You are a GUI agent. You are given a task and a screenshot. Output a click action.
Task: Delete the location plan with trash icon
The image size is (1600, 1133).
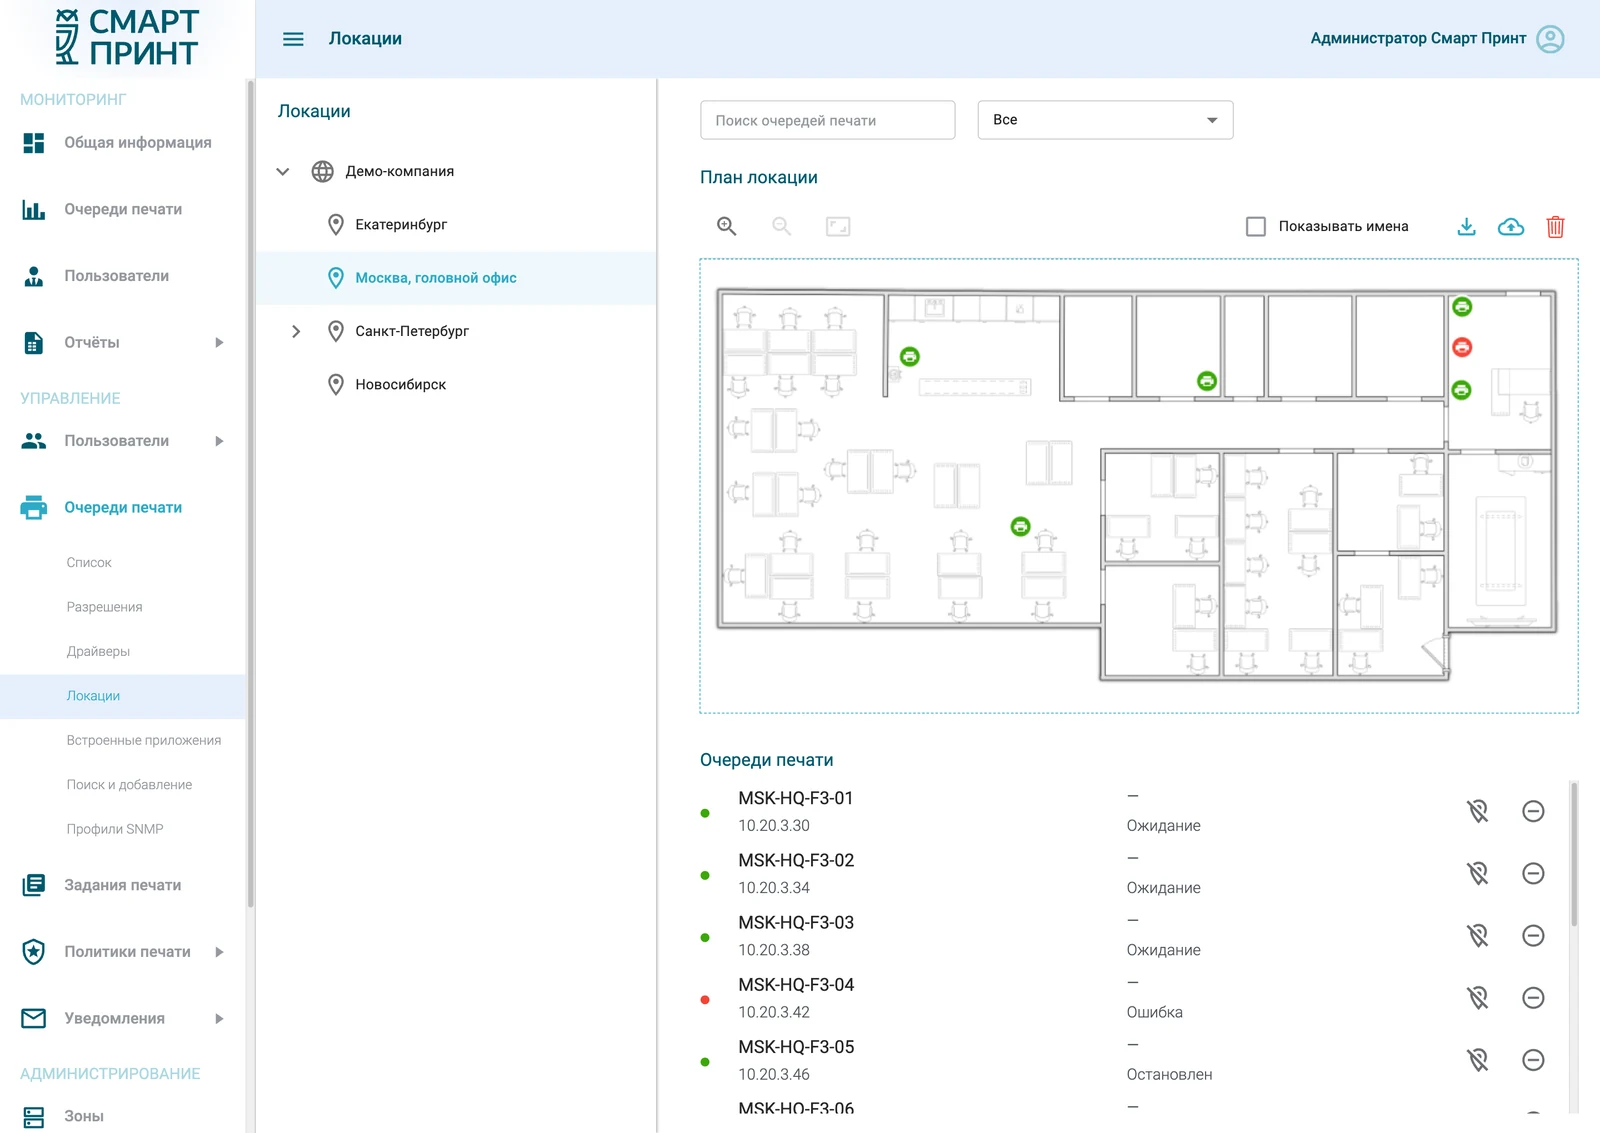click(x=1555, y=226)
